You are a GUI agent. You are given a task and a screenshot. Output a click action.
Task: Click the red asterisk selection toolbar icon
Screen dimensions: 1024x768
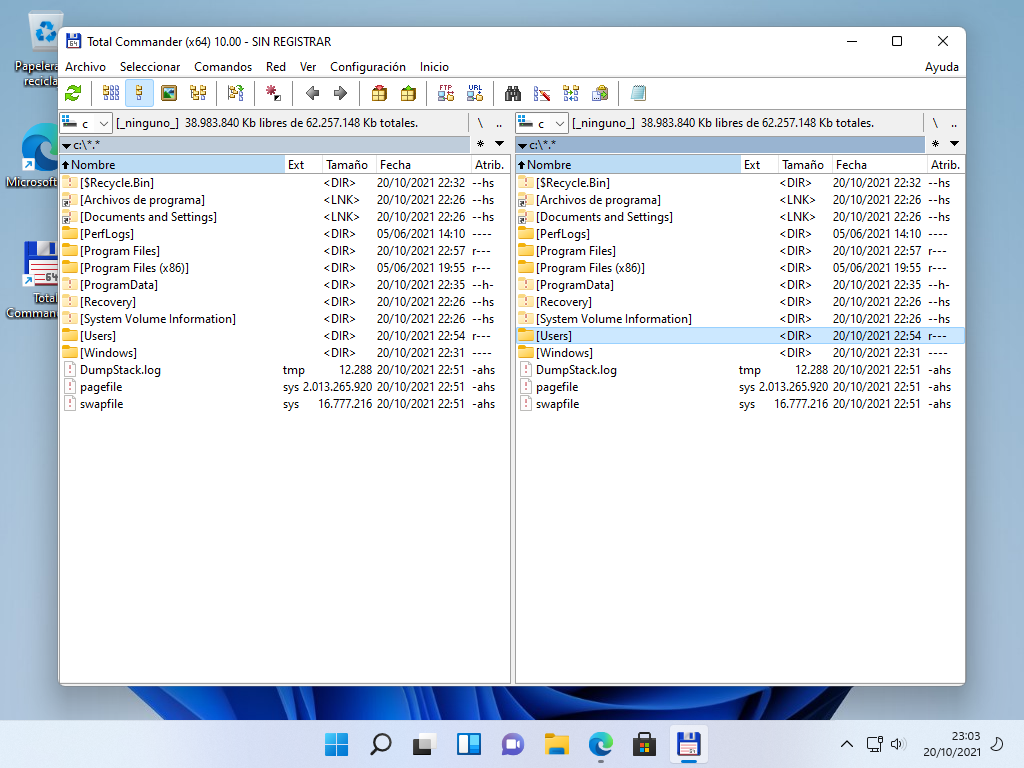274,93
